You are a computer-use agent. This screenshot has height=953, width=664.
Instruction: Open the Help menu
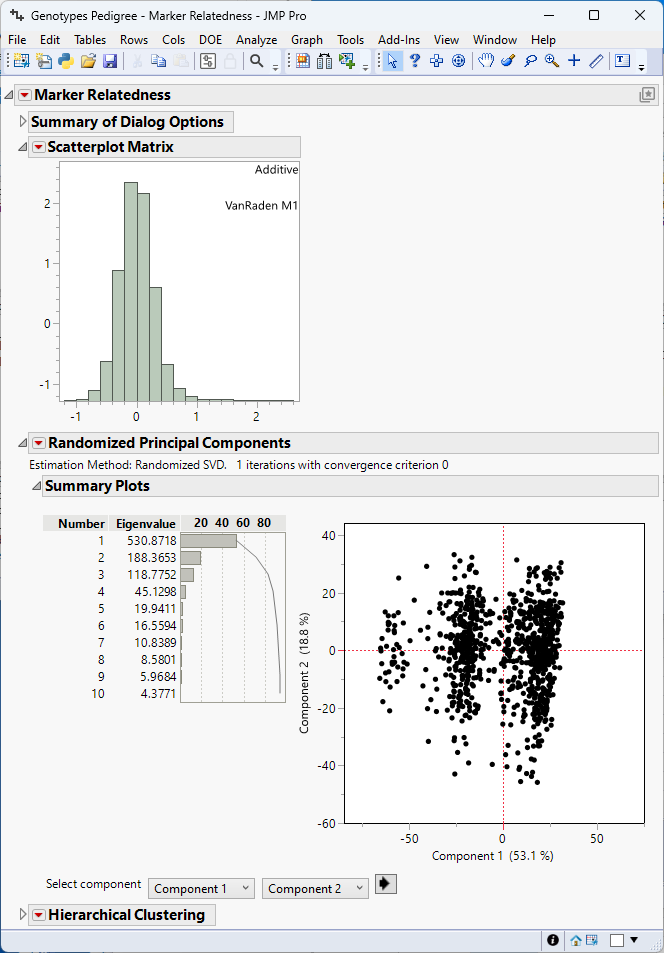pos(543,40)
